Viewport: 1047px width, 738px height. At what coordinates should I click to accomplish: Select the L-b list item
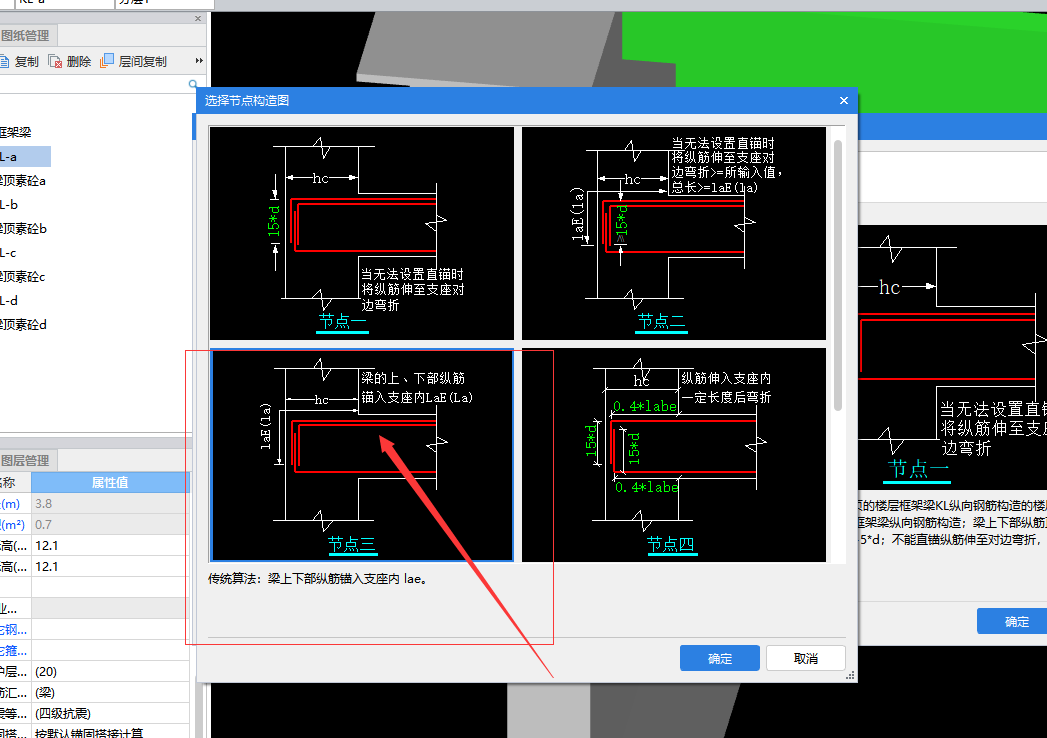click(x=9, y=205)
